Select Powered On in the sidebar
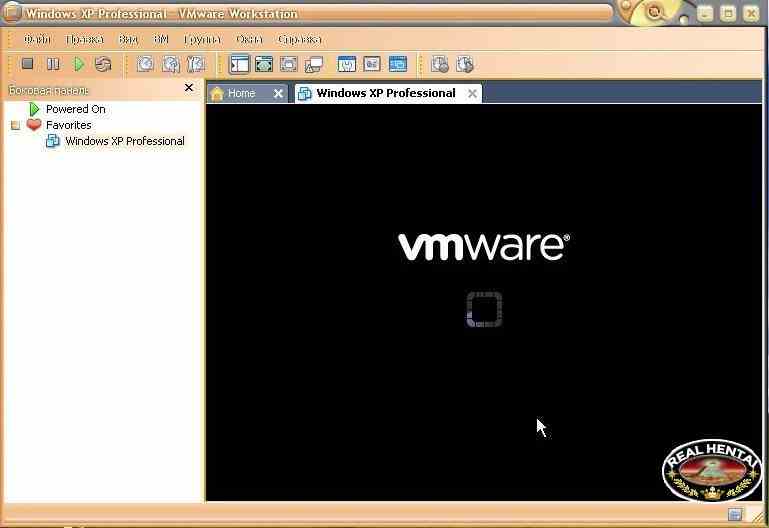This screenshot has height=528, width=769. 75,109
